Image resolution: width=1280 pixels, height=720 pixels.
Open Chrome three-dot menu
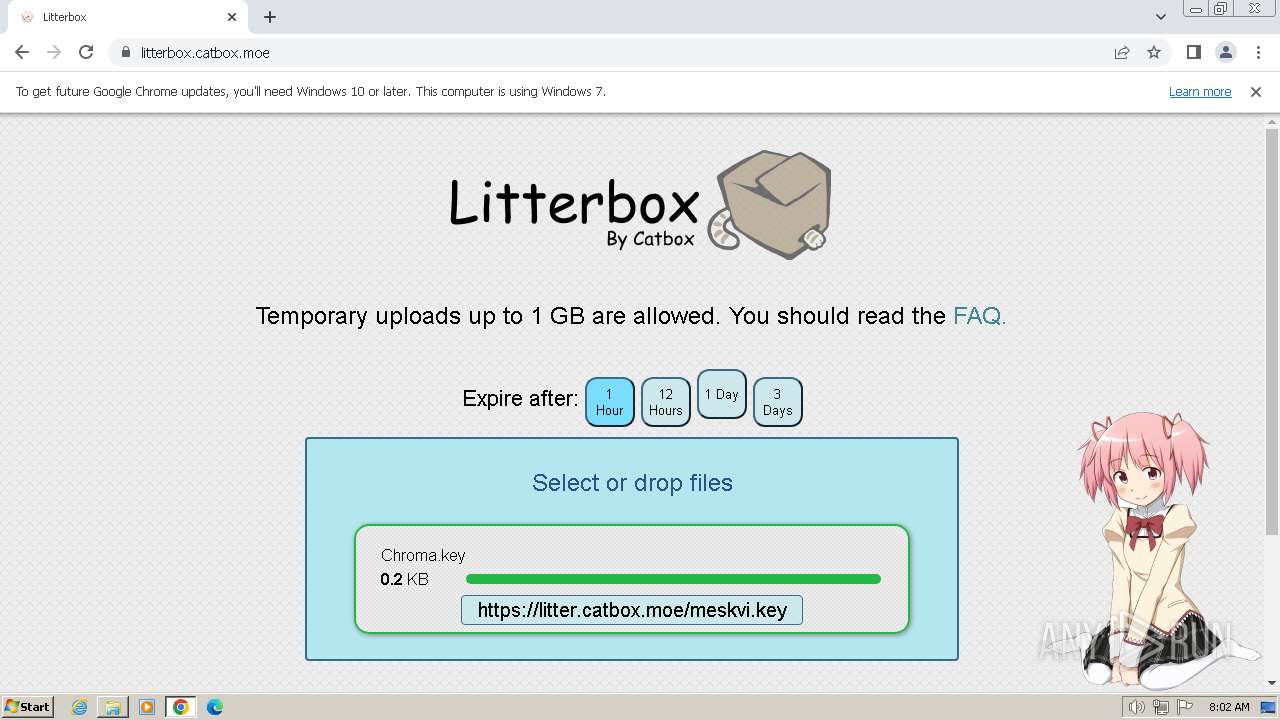(1258, 52)
